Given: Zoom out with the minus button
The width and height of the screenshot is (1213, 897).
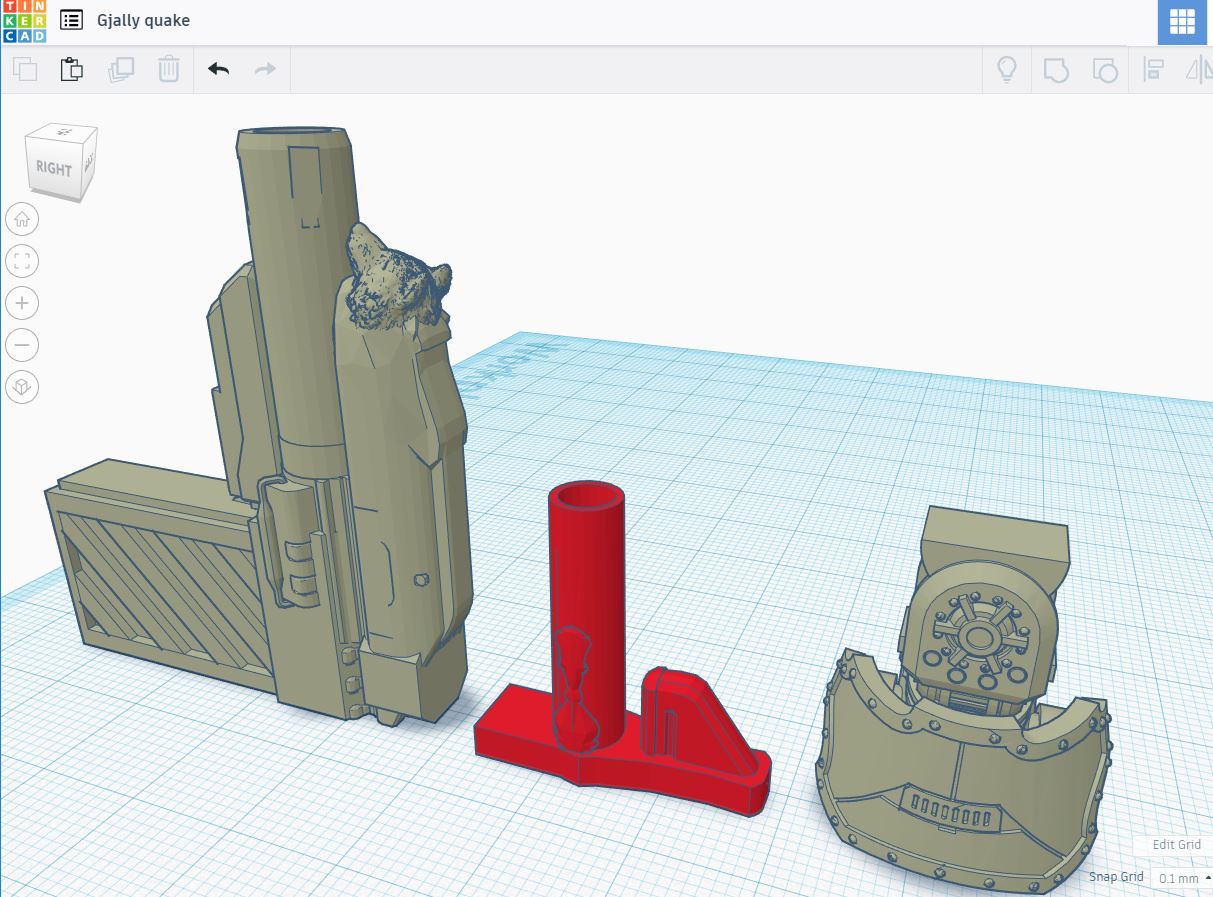Looking at the screenshot, I should (22, 345).
